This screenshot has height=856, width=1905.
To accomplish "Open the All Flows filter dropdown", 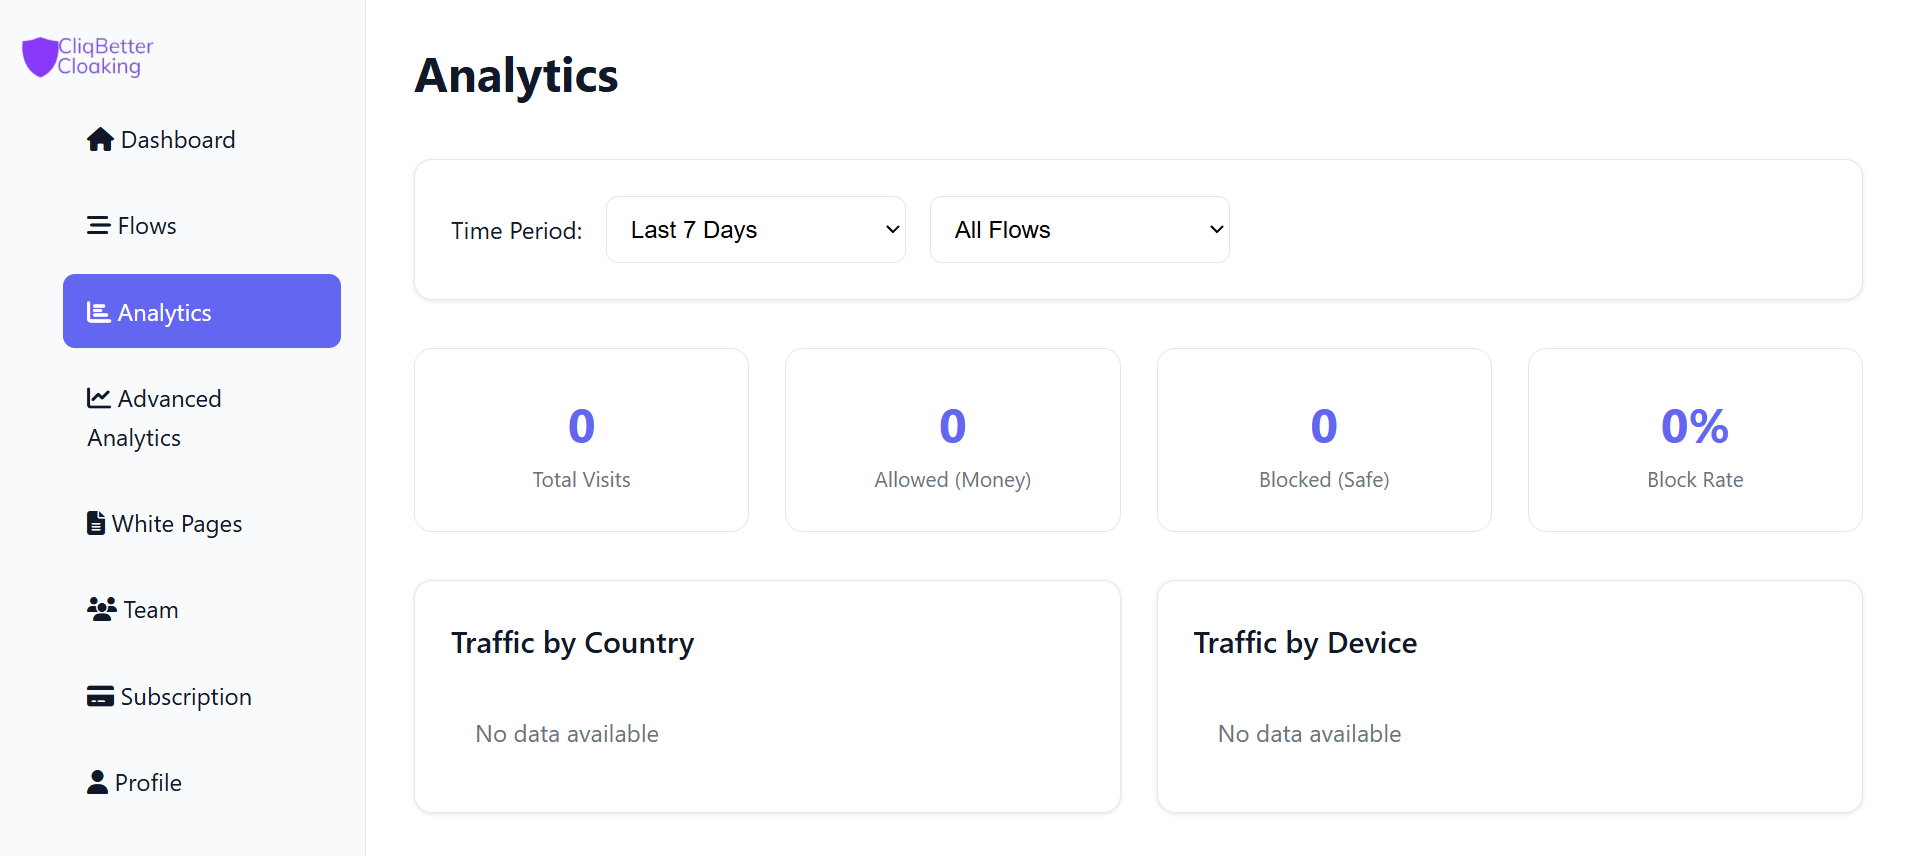I will (1080, 230).
